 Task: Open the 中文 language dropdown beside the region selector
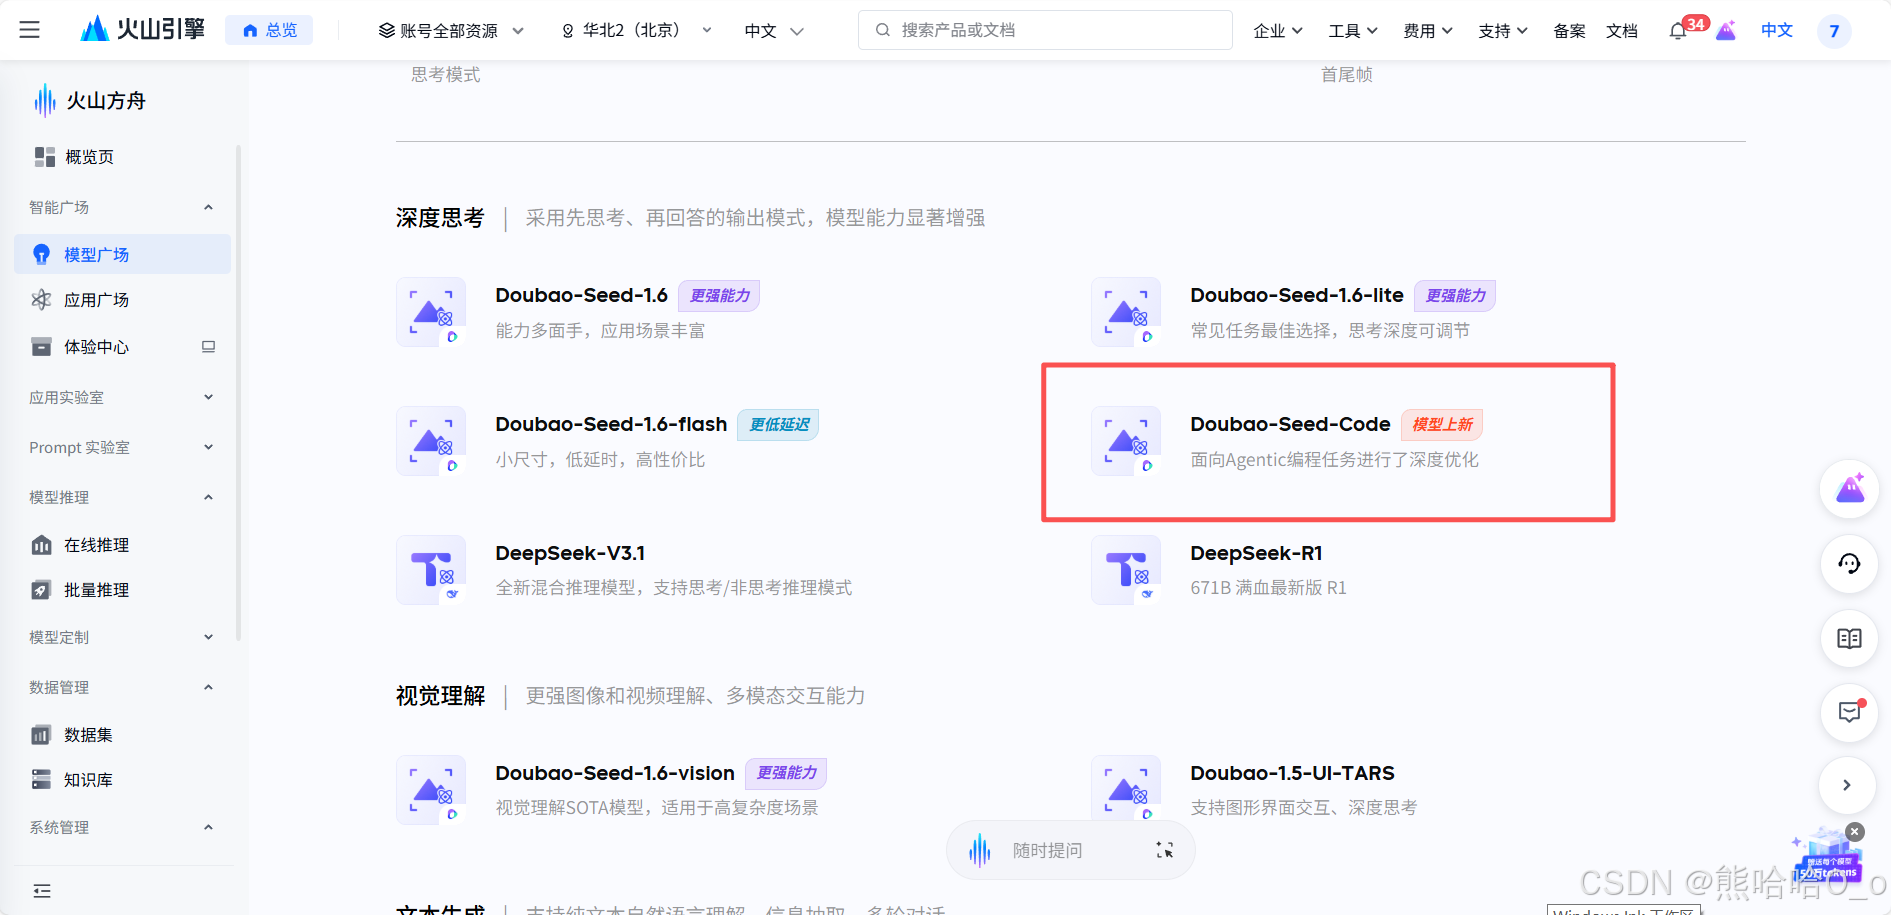coord(774,31)
